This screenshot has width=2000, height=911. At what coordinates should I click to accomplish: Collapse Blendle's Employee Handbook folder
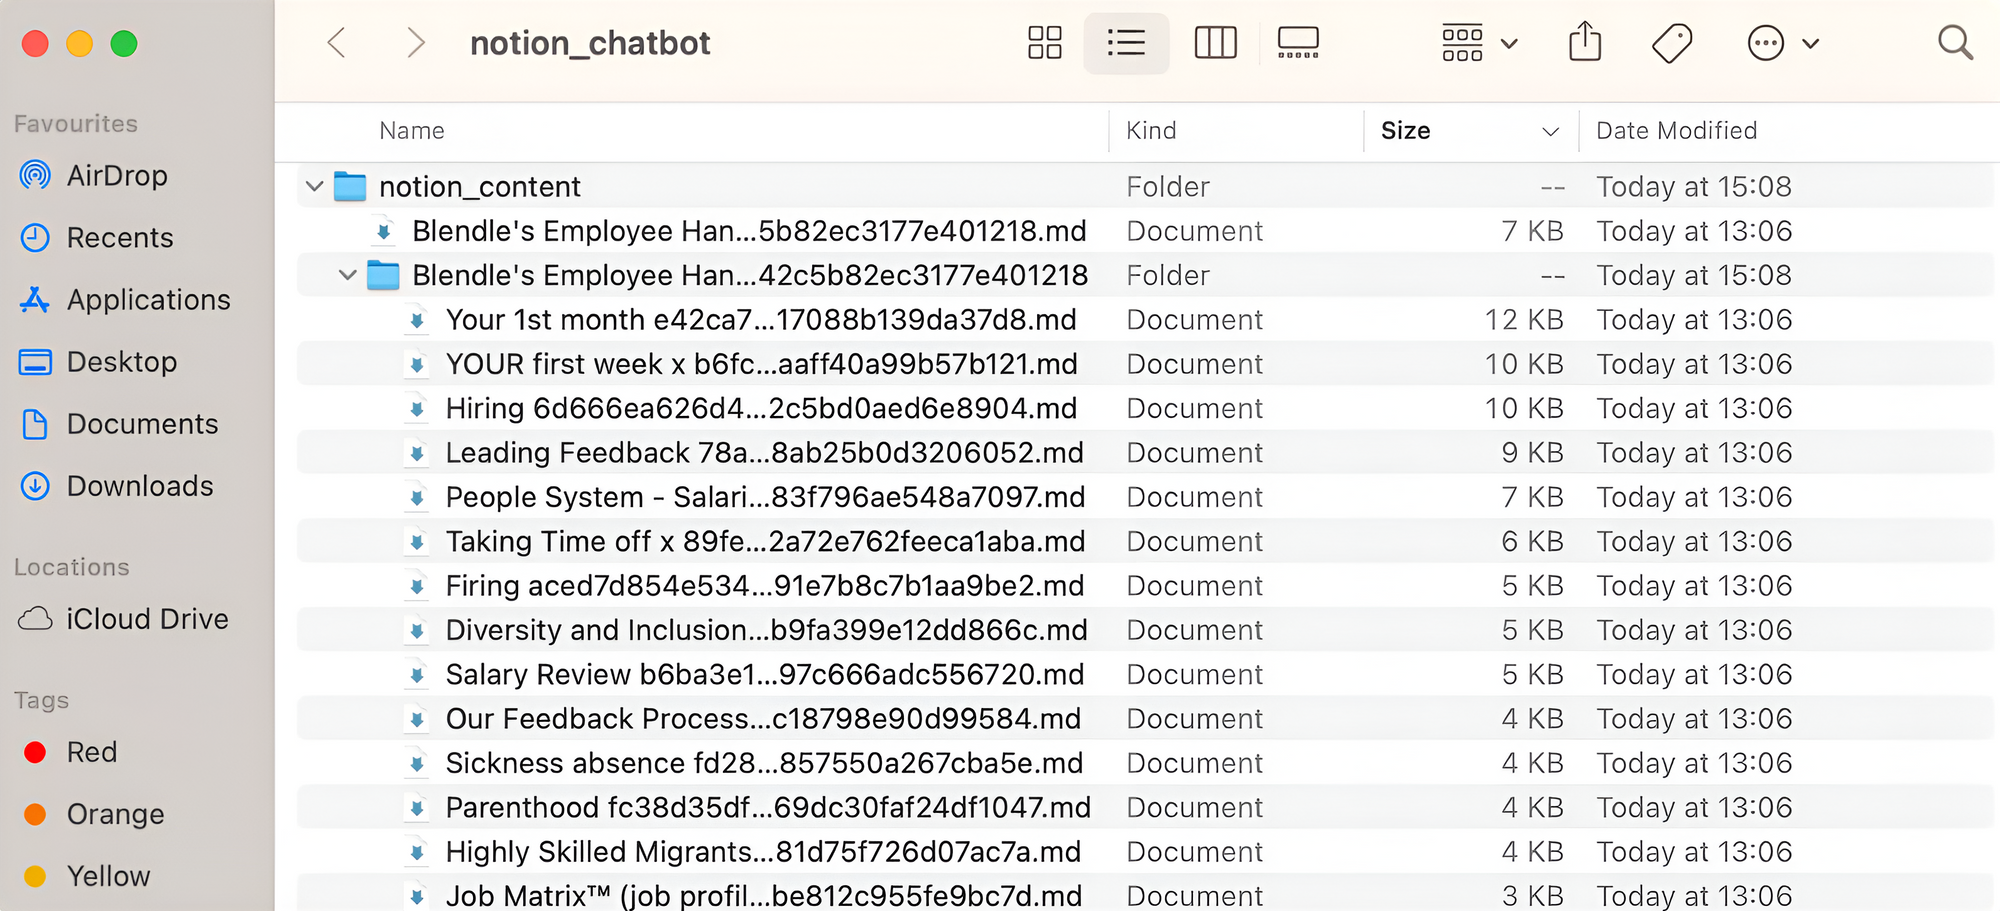coord(346,274)
